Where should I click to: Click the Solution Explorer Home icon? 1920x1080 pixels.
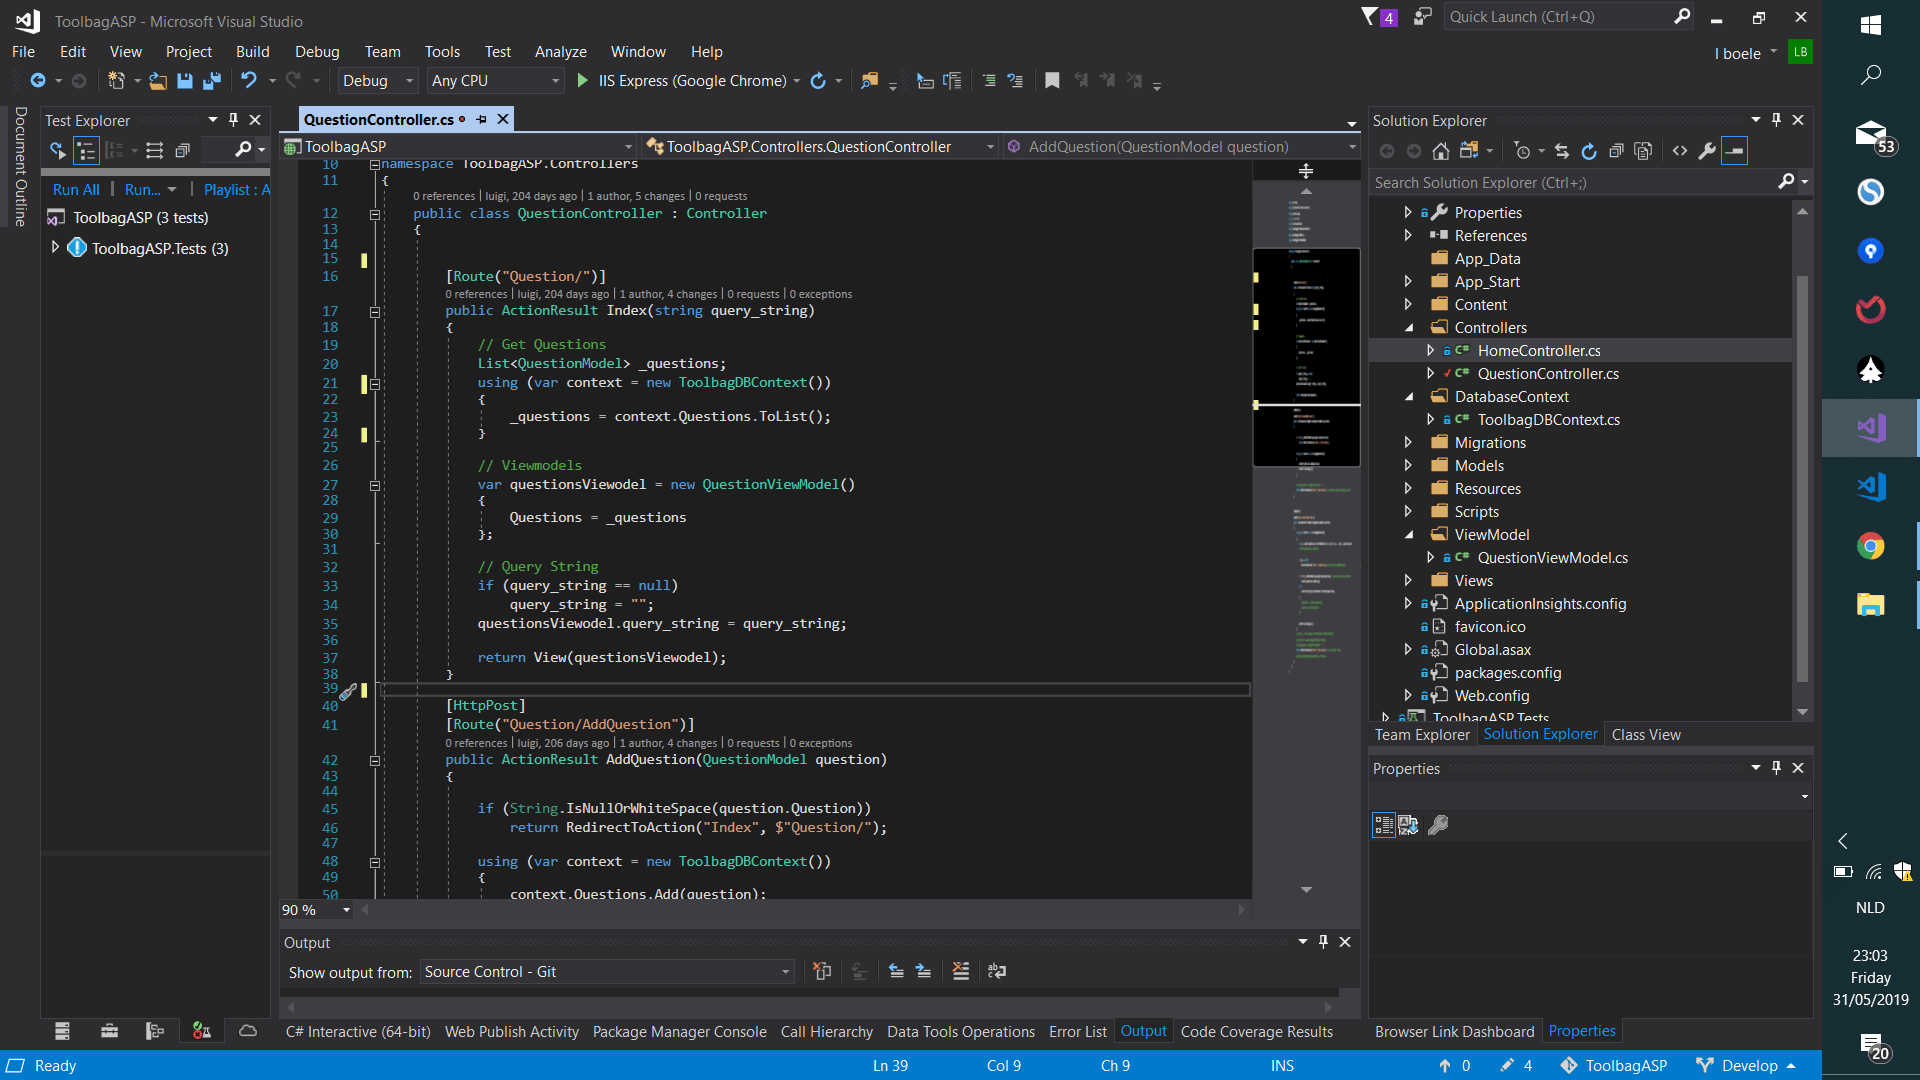pos(1440,151)
